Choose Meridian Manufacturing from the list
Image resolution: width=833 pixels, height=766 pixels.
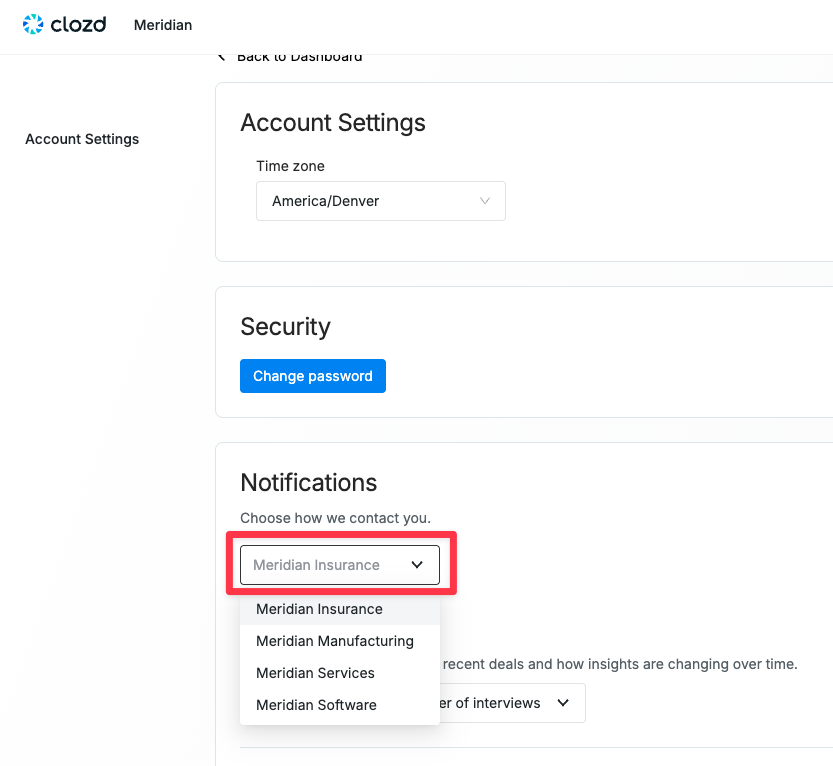(x=334, y=641)
